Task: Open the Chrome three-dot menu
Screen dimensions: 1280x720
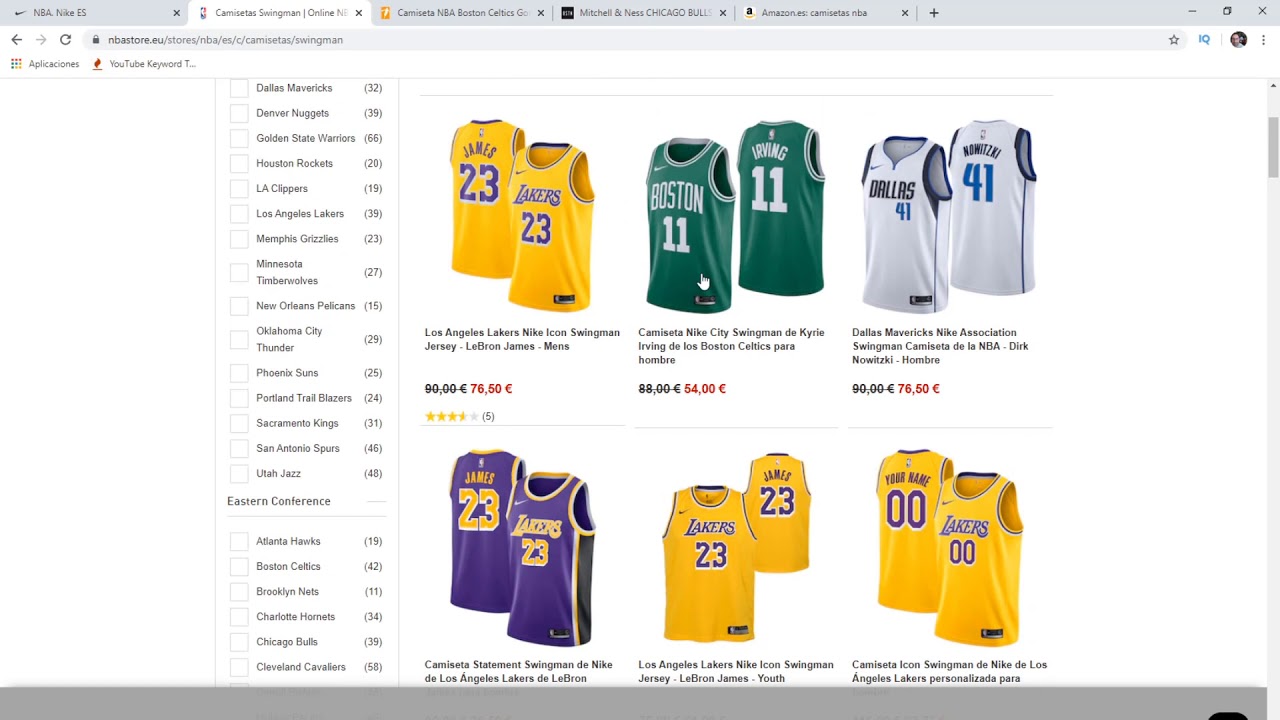Action: (x=1264, y=40)
